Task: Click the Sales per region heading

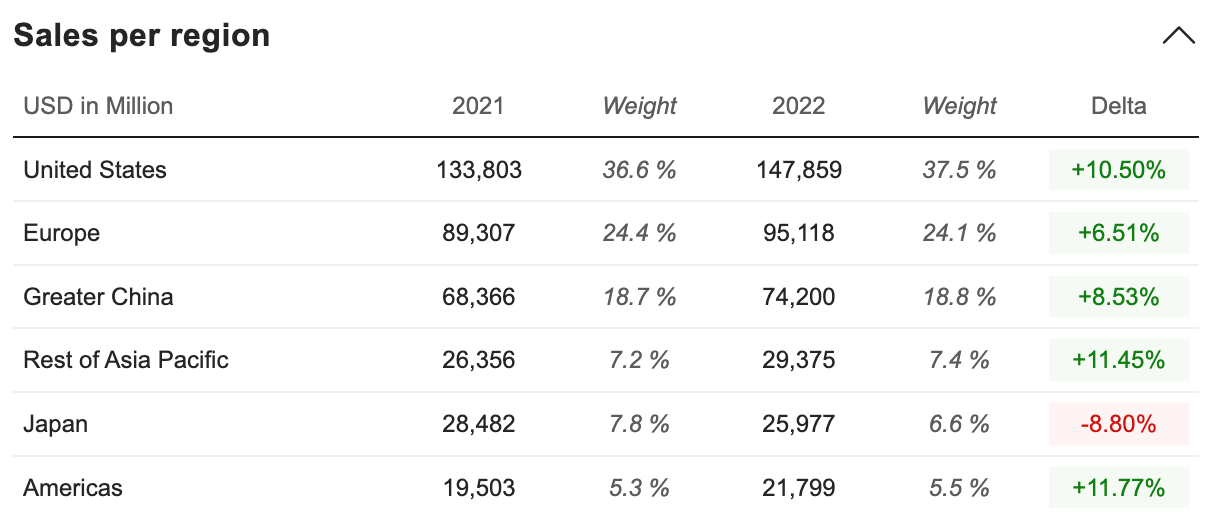Action: 141,36
